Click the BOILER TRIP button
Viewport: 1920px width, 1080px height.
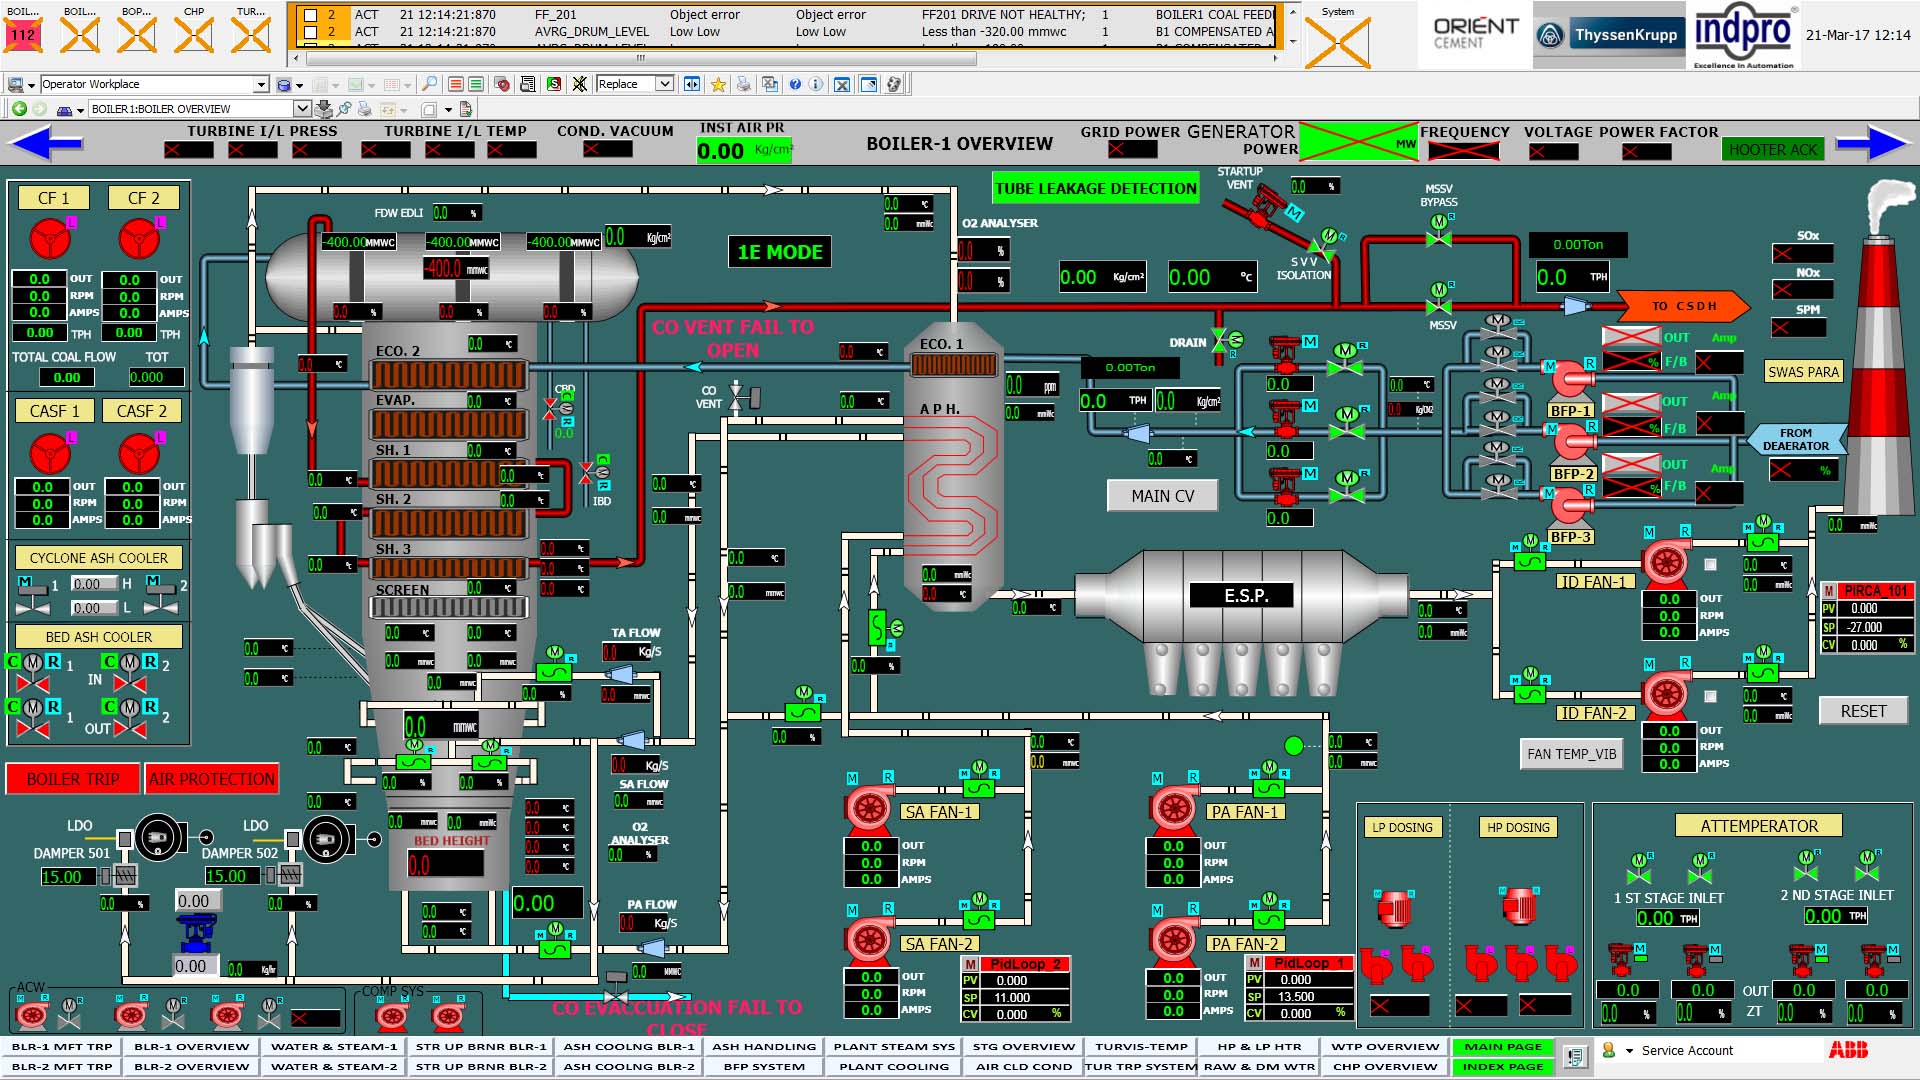73,779
